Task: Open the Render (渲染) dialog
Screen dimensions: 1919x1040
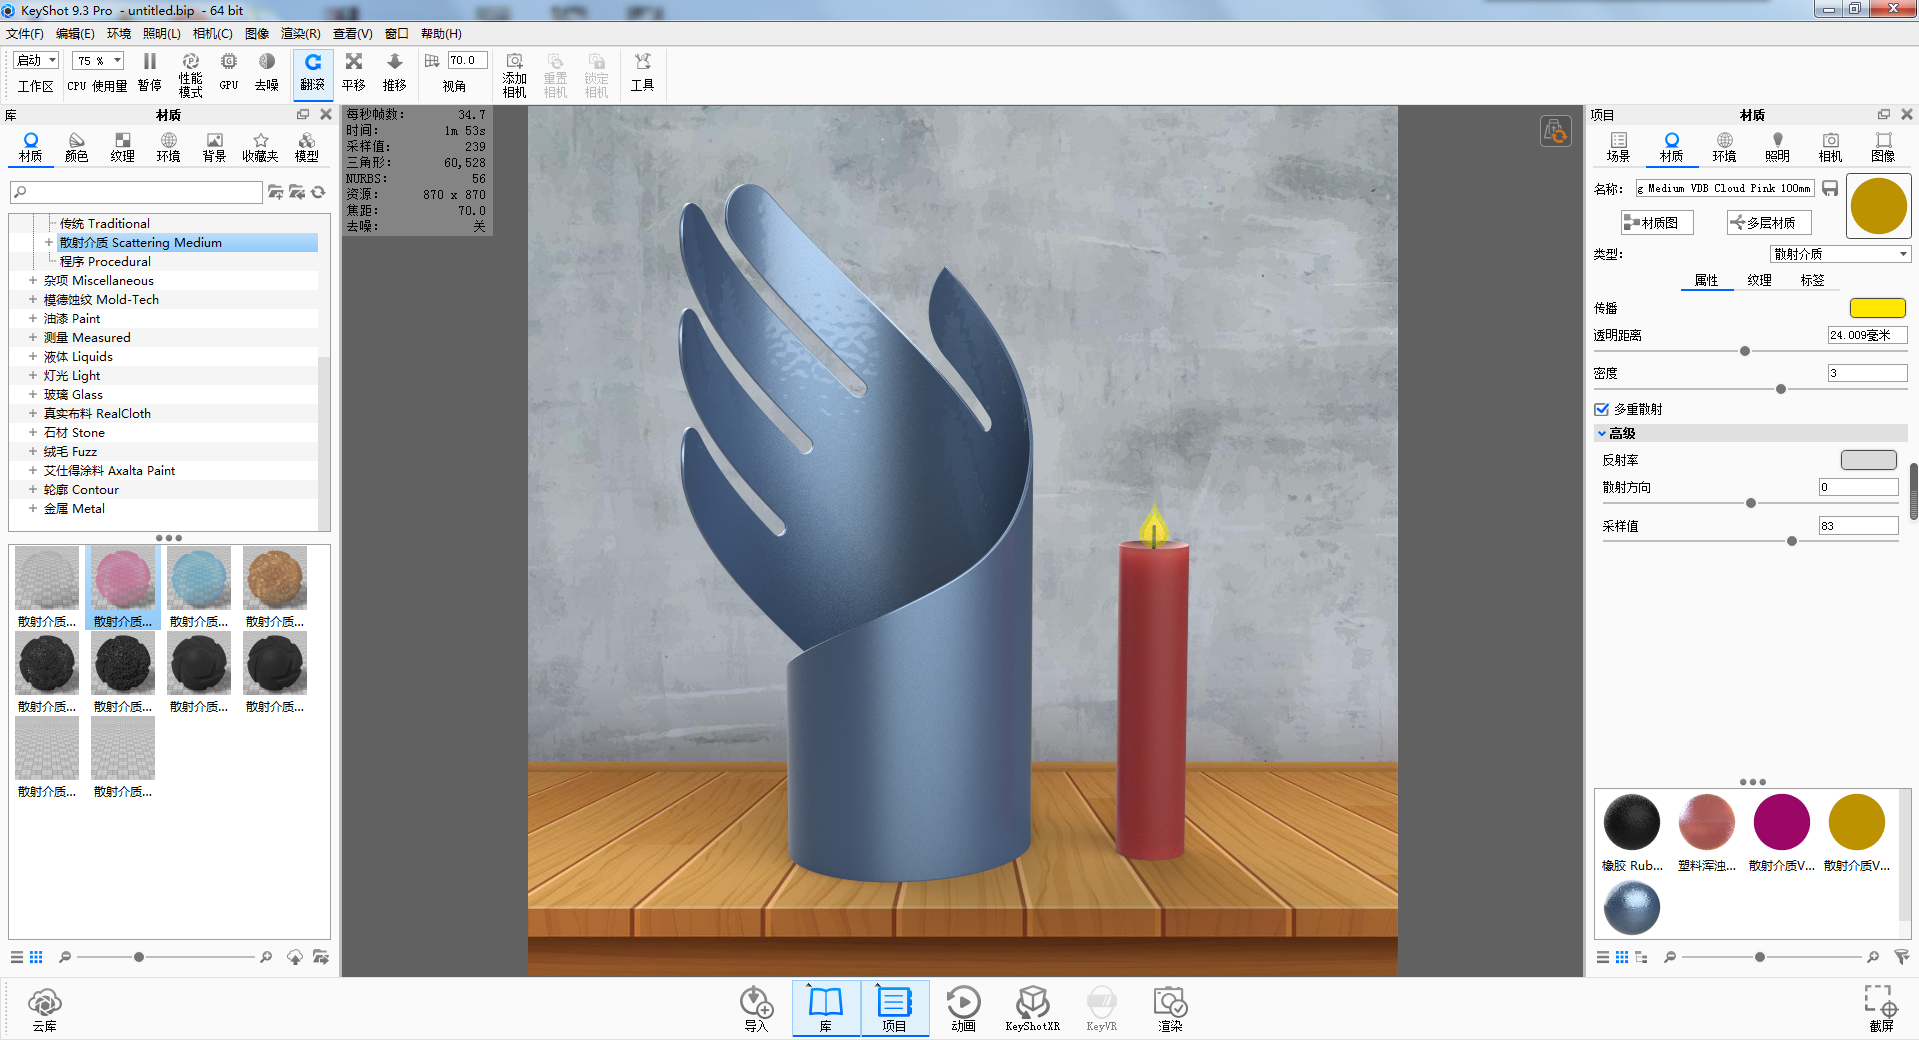Action: (1170, 1008)
